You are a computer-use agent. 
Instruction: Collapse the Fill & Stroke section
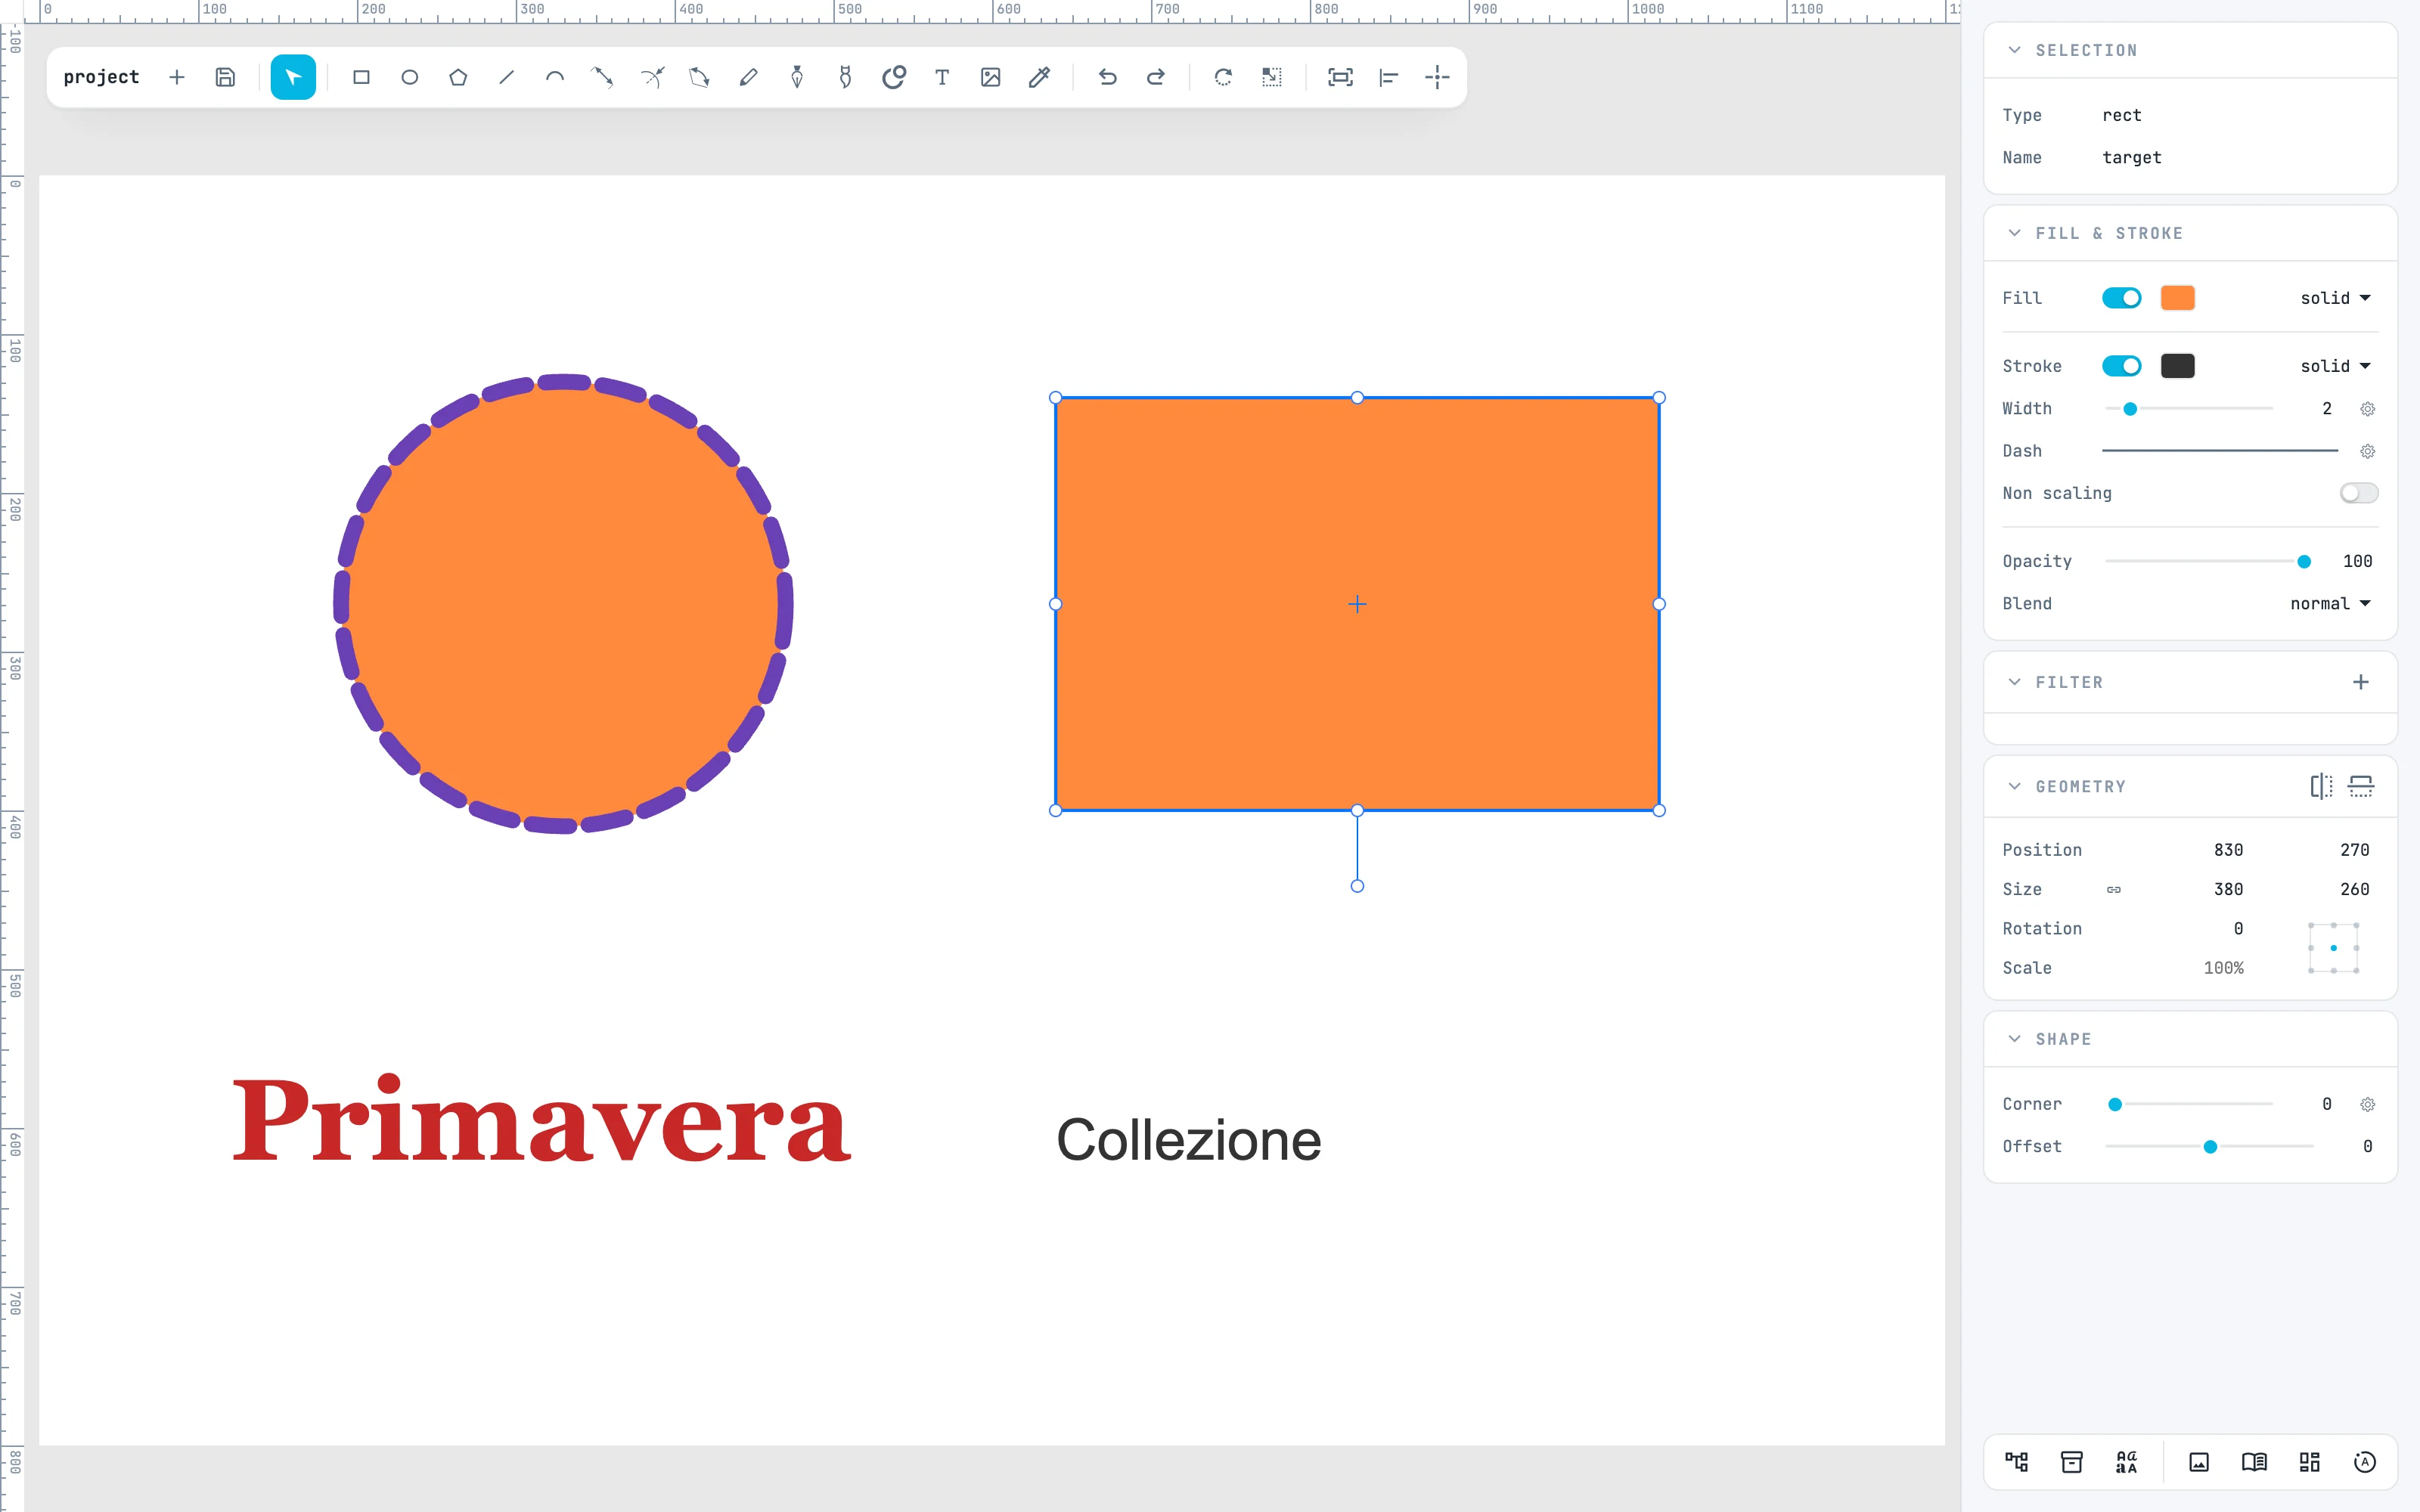coord(2015,233)
